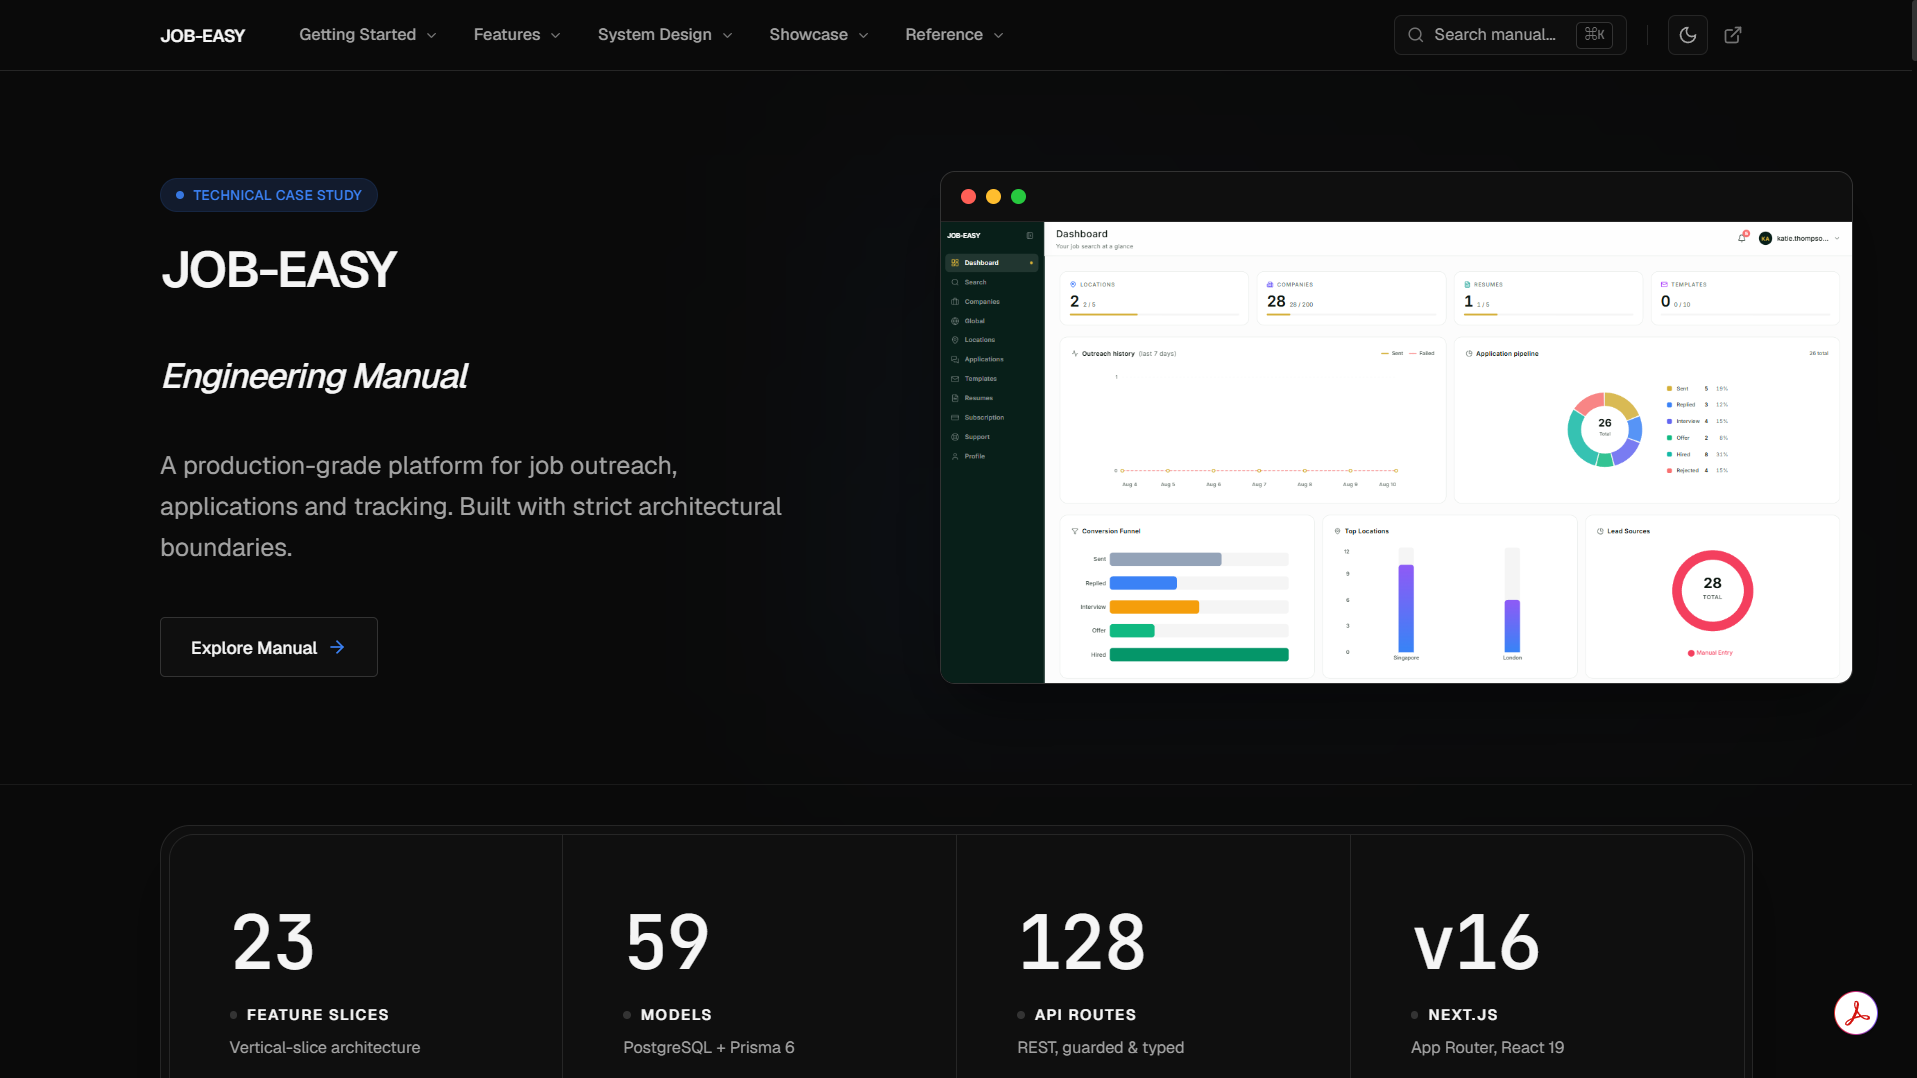The width and height of the screenshot is (1917, 1078).
Task: Click the green window dot in preview
Action: (1018, 196)
